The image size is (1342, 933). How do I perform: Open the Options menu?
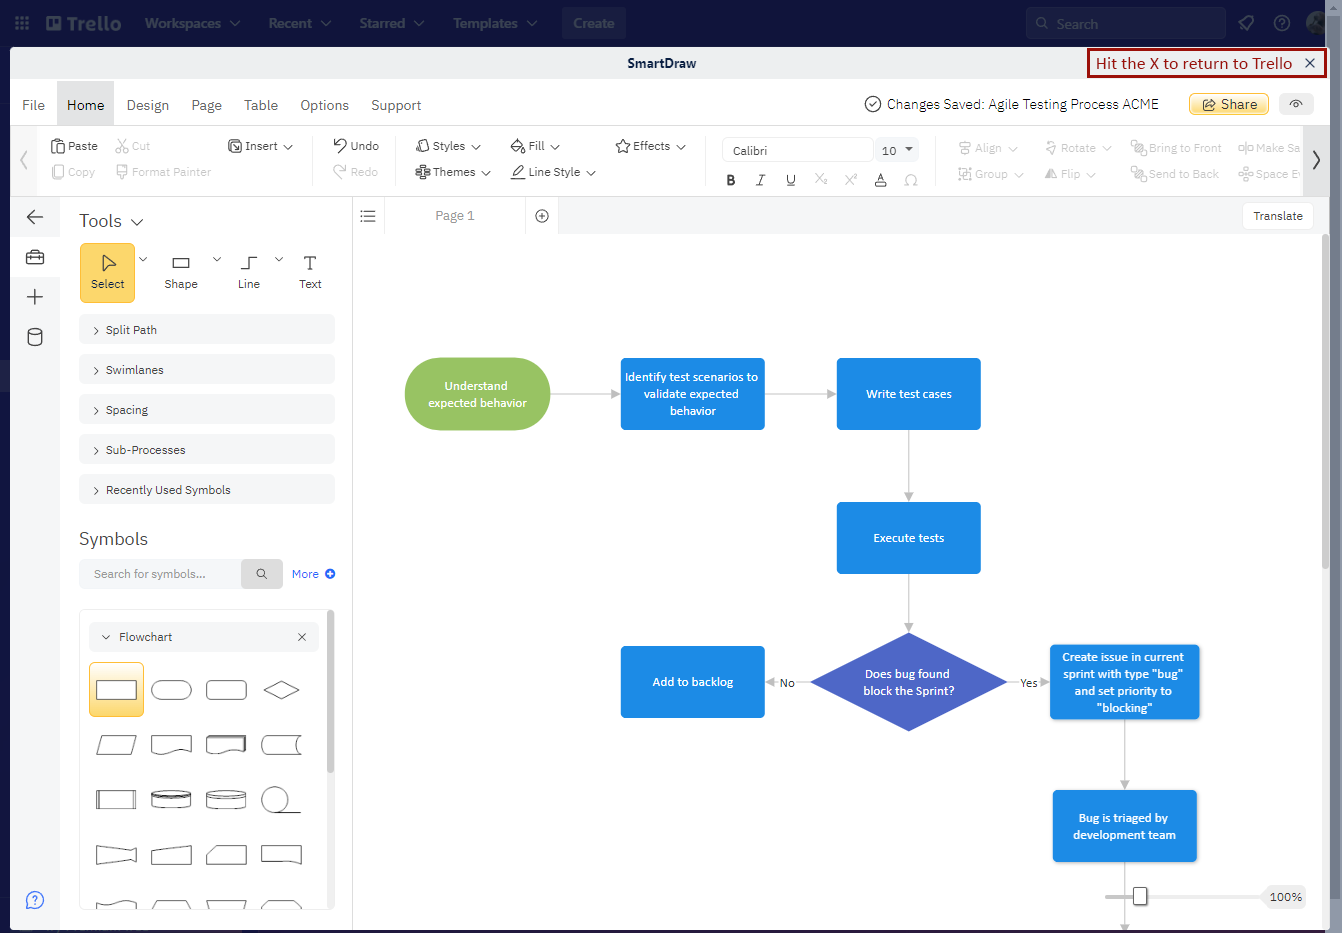tap(324, 104)
